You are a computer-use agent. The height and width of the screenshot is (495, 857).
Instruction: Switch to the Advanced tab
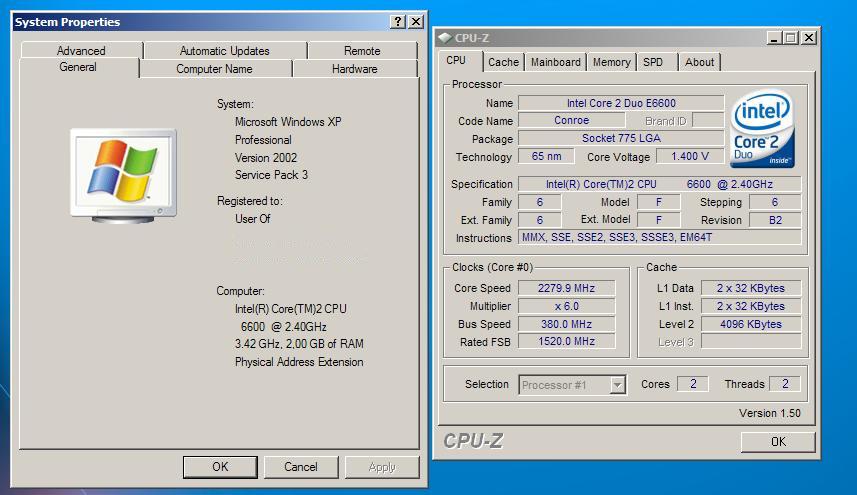click(x=81, y=51)
